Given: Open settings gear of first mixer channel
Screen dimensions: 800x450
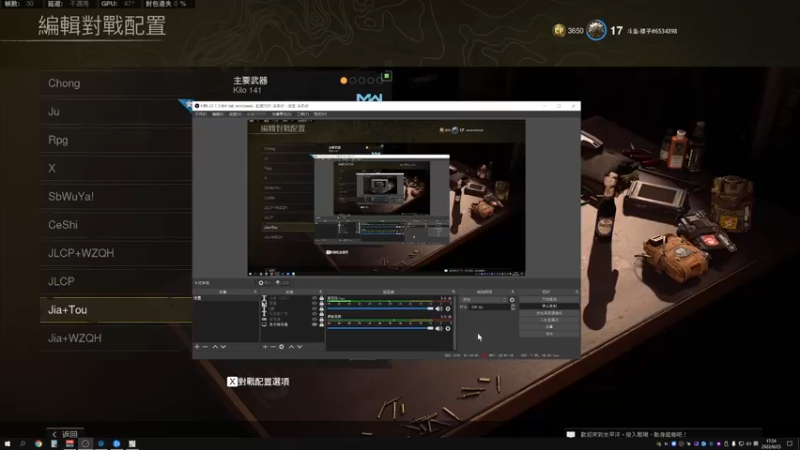Looking at the screenshot, I should point(448,309).
